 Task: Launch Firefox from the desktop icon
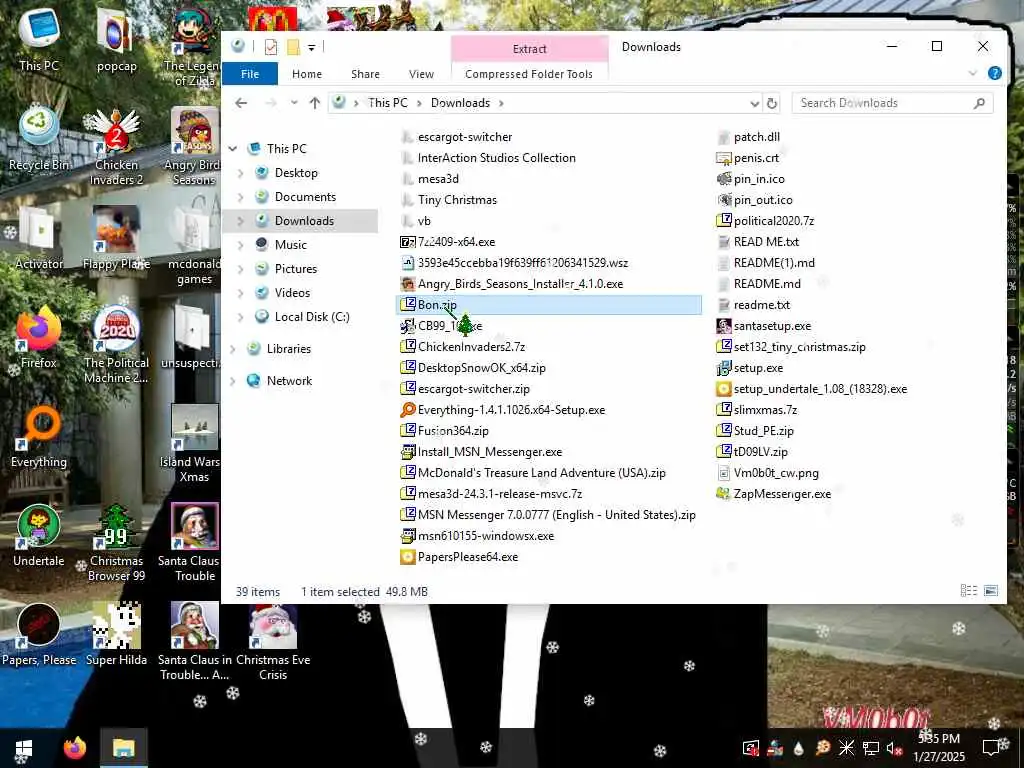39,337
